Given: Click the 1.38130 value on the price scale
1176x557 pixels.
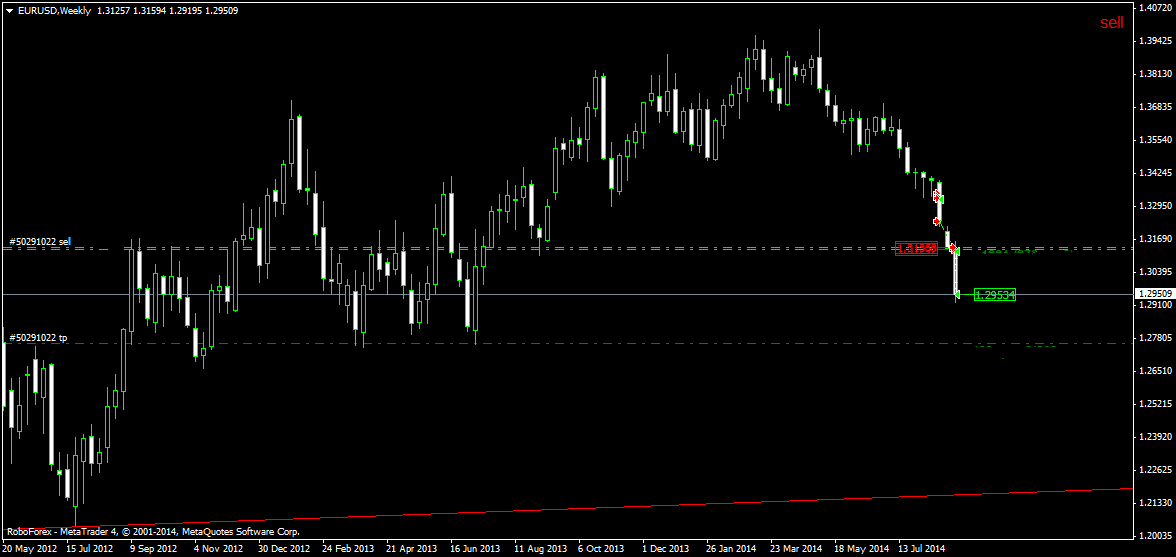Looking at the screenshot, I should (x=1155, y=73).
